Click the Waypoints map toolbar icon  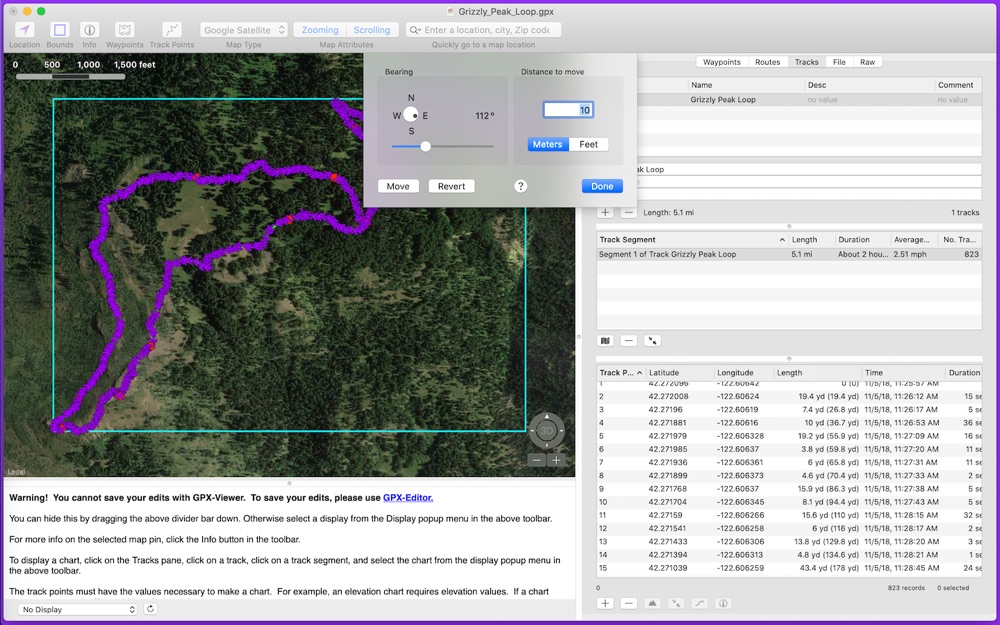(x=125, y=30)
